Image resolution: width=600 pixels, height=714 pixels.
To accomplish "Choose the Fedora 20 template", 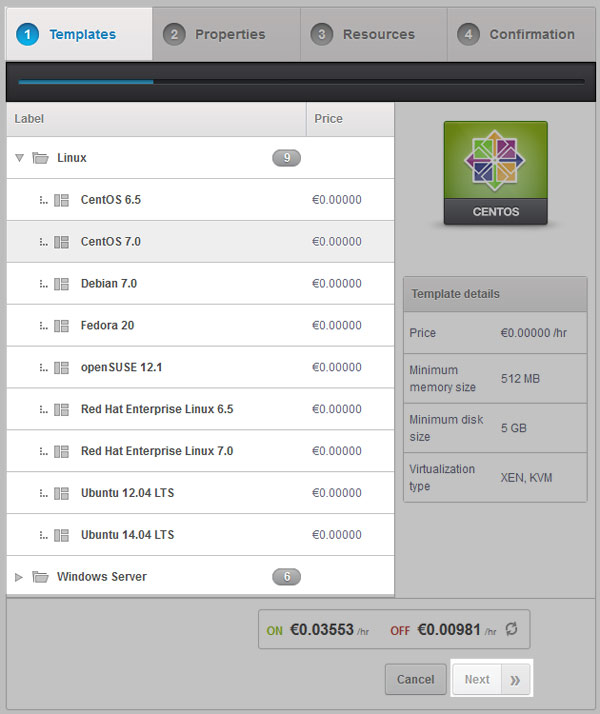I will (200, 326).
